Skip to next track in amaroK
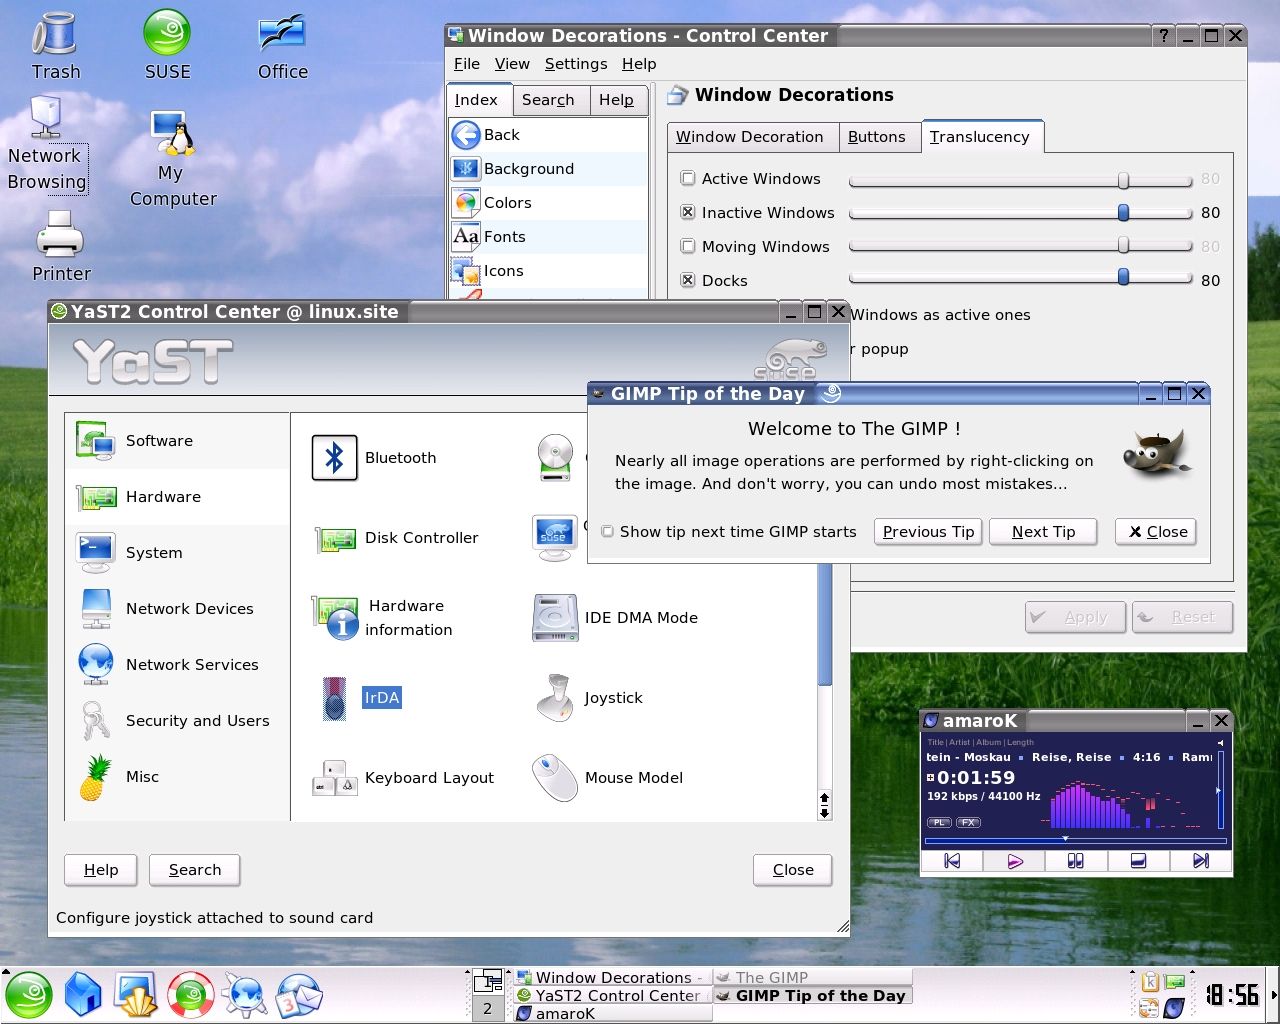 [1201, 861]
